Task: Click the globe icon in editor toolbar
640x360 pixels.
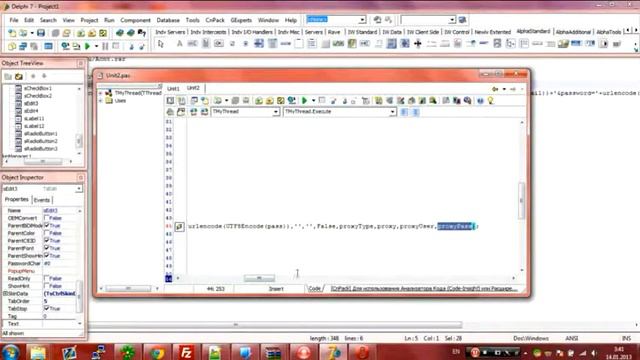Action: click(291, 100)
